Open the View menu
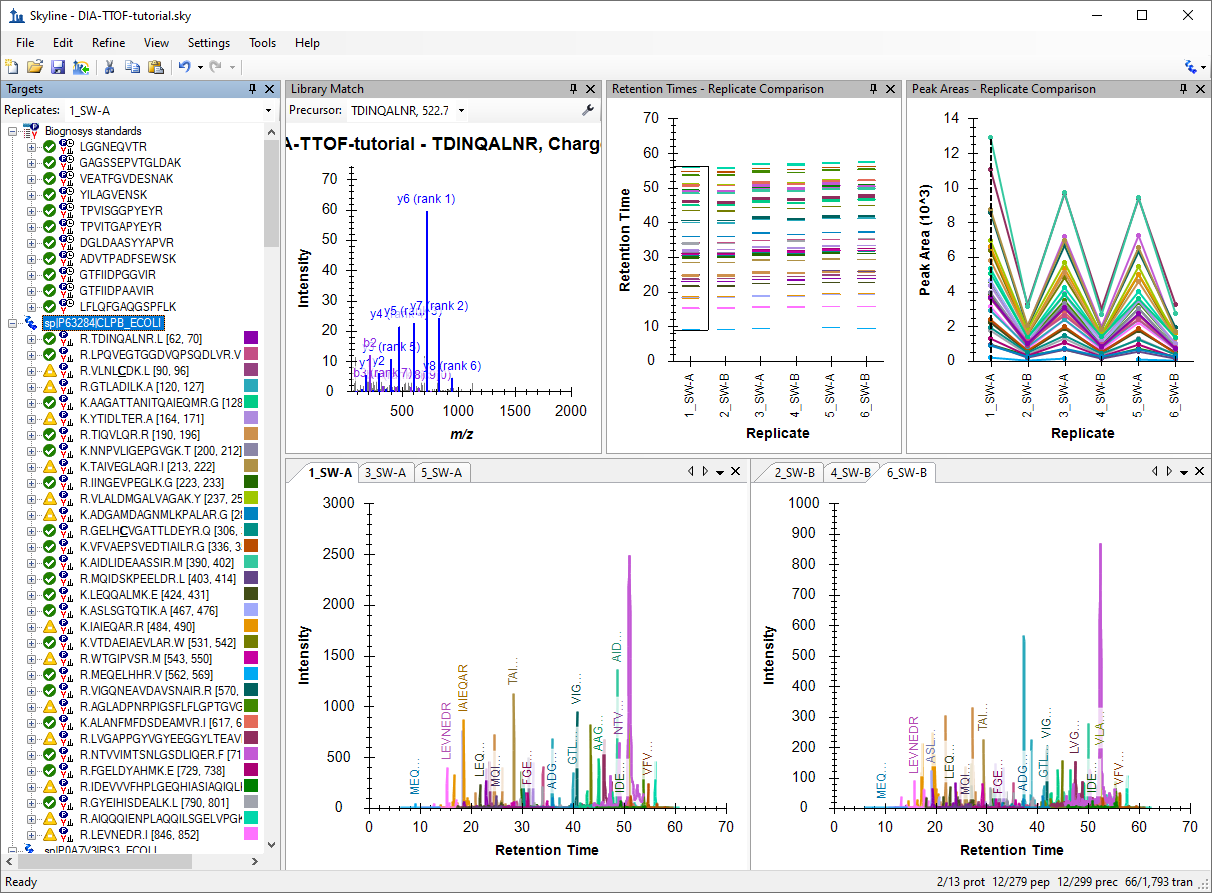Viewport: 1212px width, 893px height. 157,43
